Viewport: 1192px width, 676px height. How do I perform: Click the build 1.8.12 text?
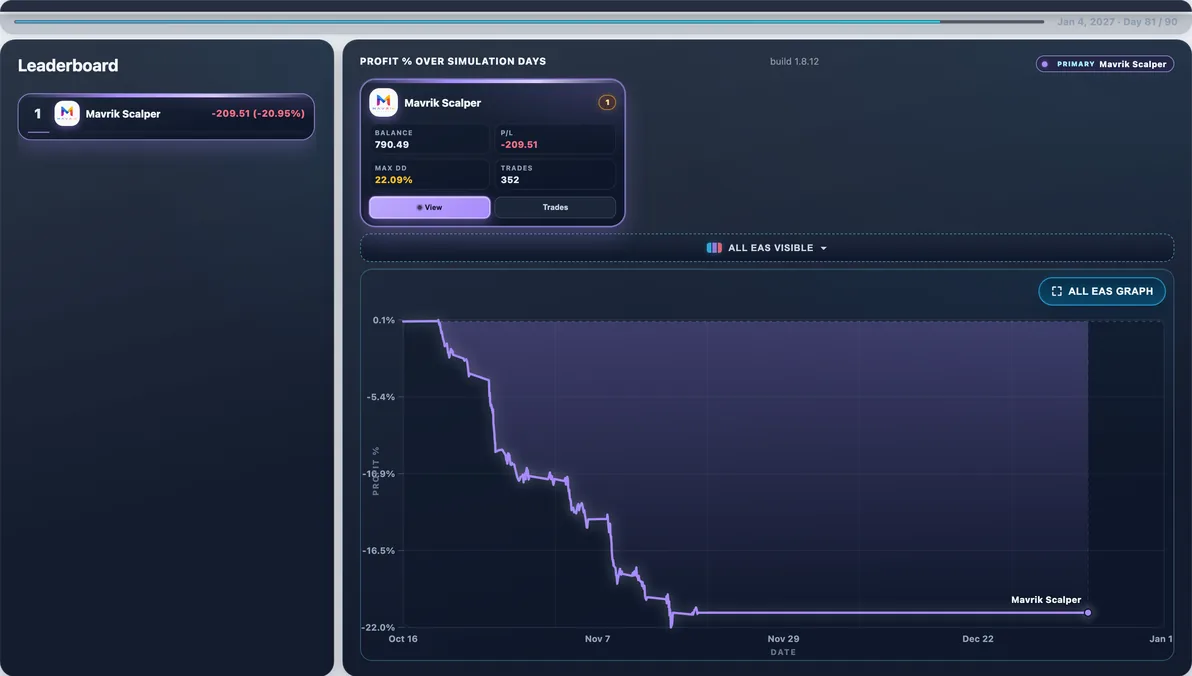coord(794,62)
